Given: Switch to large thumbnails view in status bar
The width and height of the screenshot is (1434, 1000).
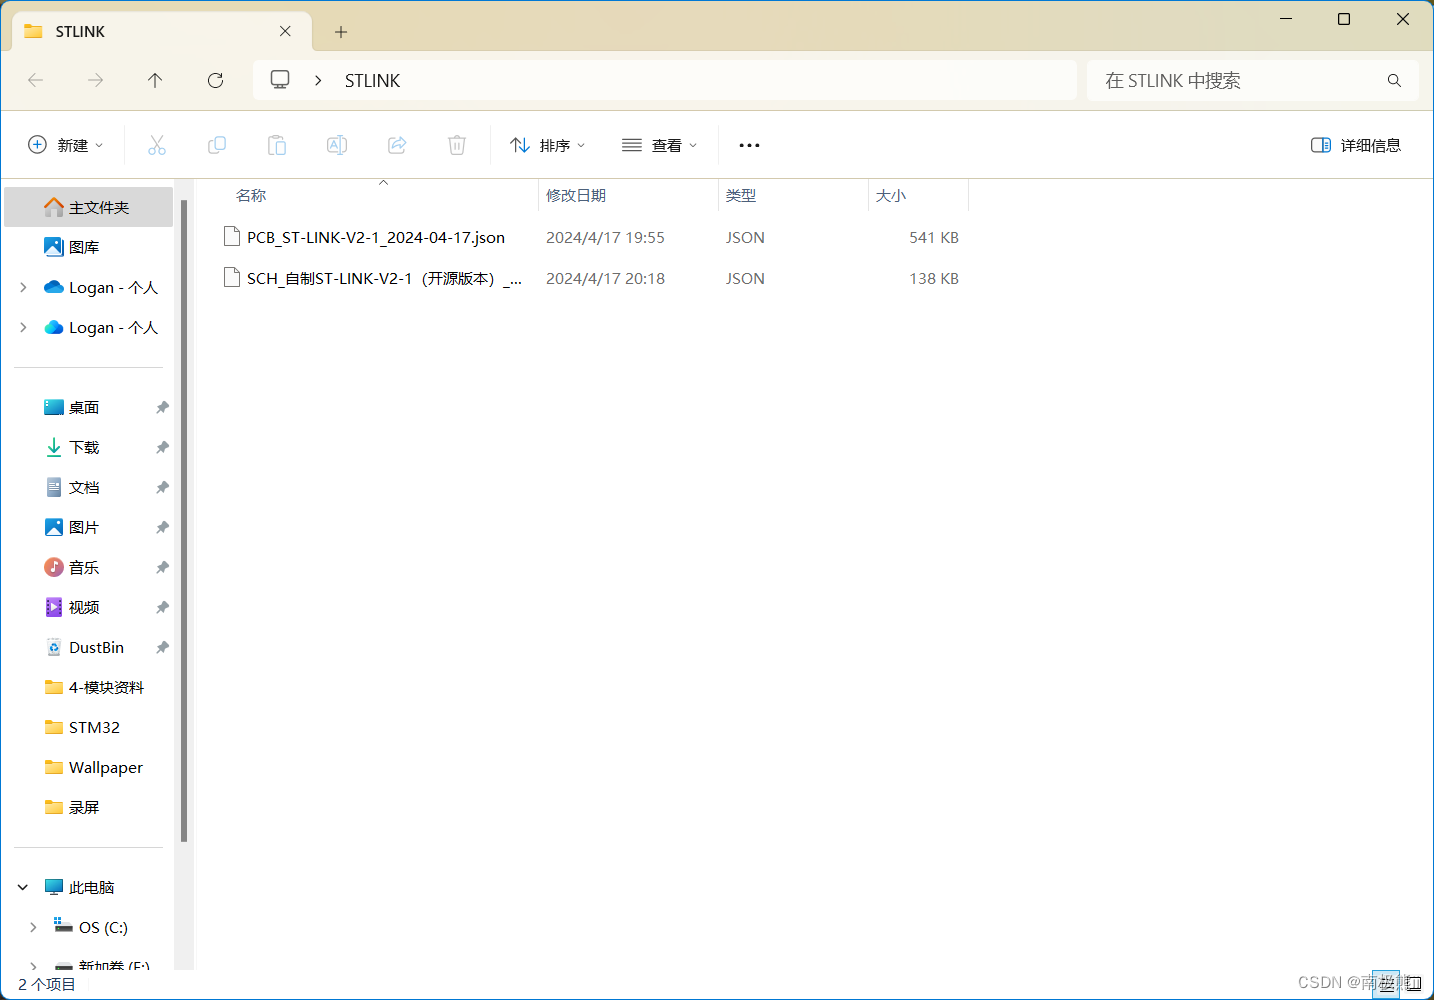Looking at the screenshot, I should coord(1413,984).
